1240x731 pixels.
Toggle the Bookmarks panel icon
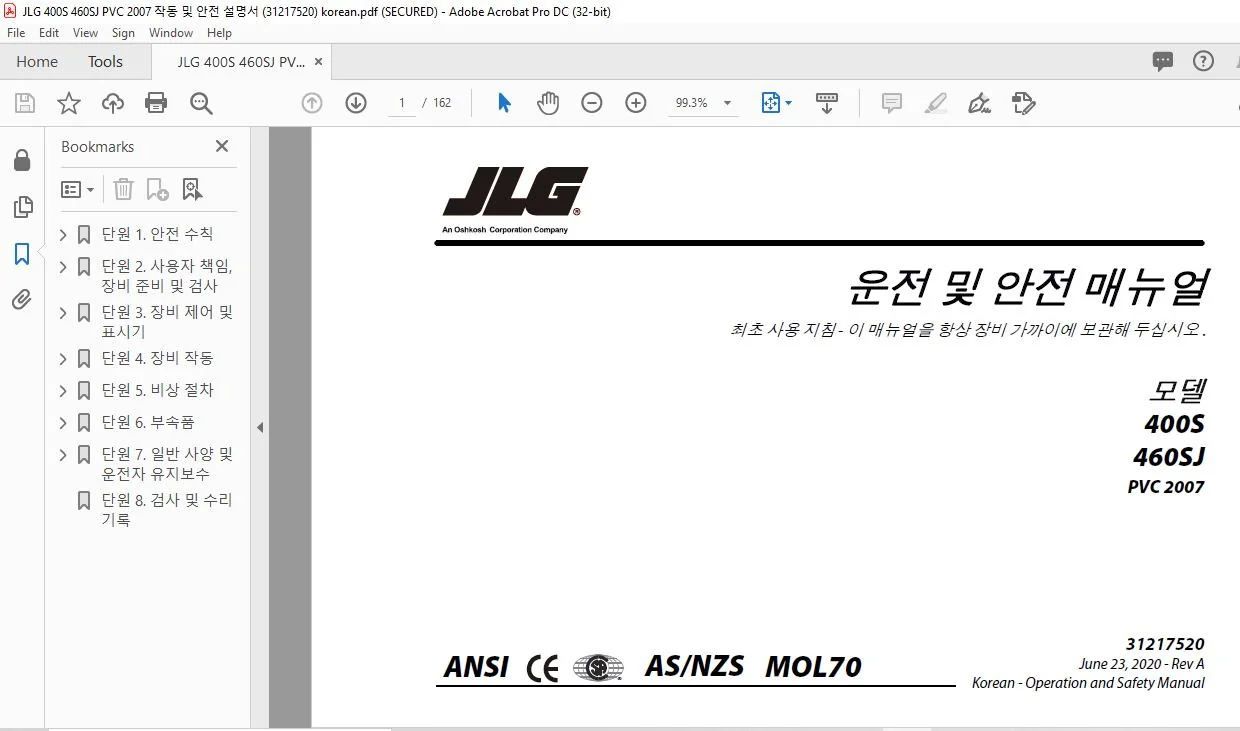click(22, 254)
